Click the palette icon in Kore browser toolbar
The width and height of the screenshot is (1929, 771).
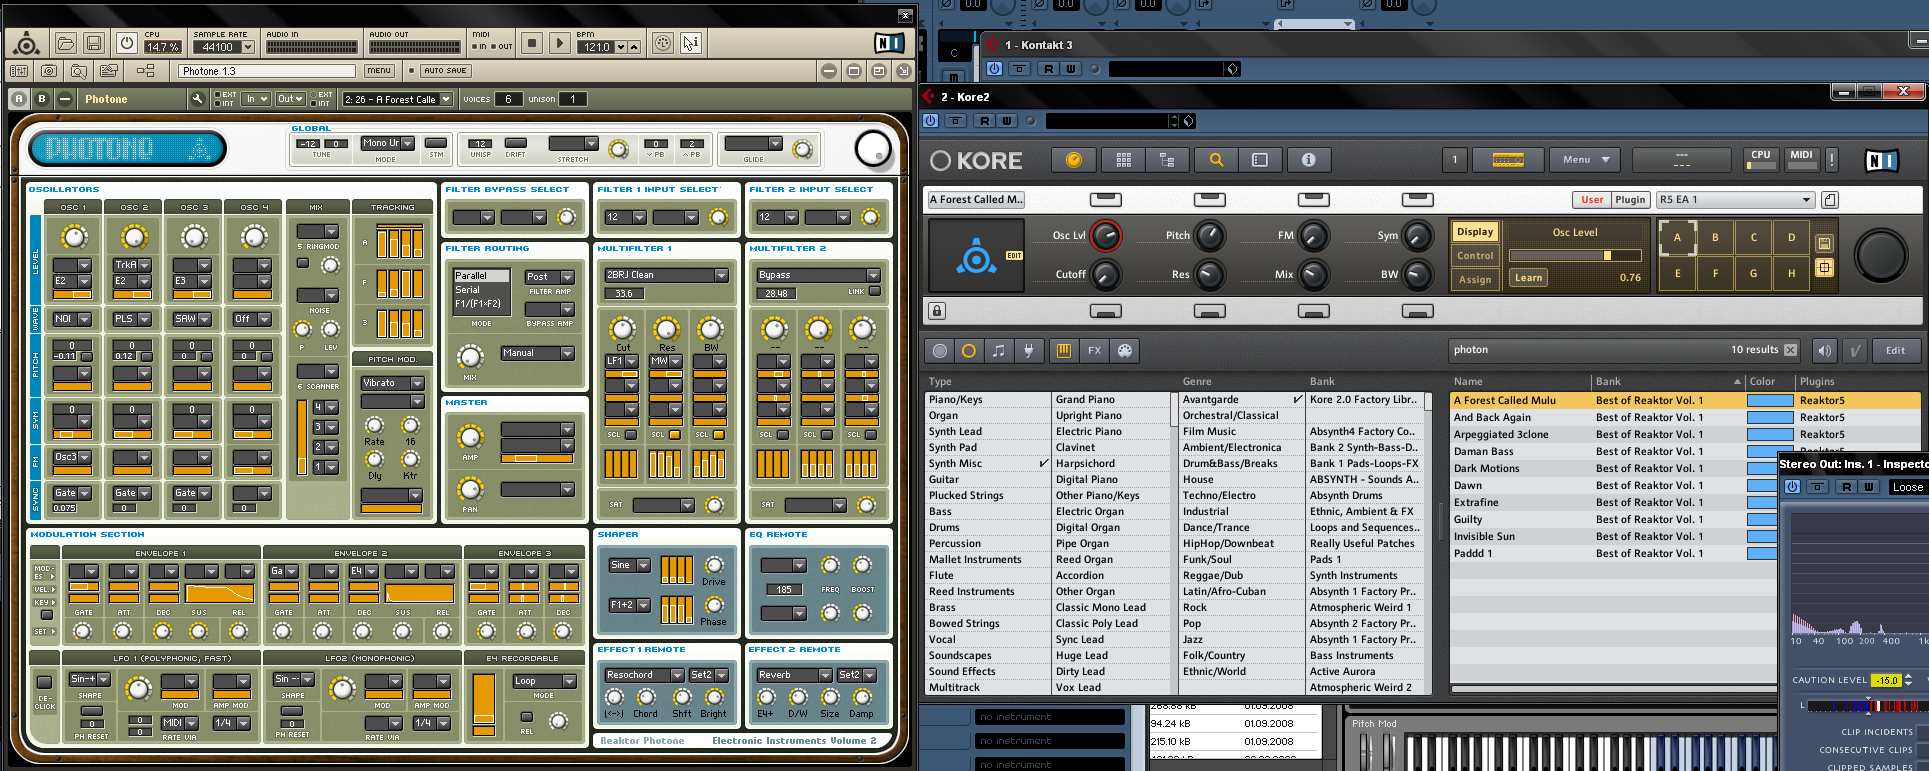[x=1125, y=351]
